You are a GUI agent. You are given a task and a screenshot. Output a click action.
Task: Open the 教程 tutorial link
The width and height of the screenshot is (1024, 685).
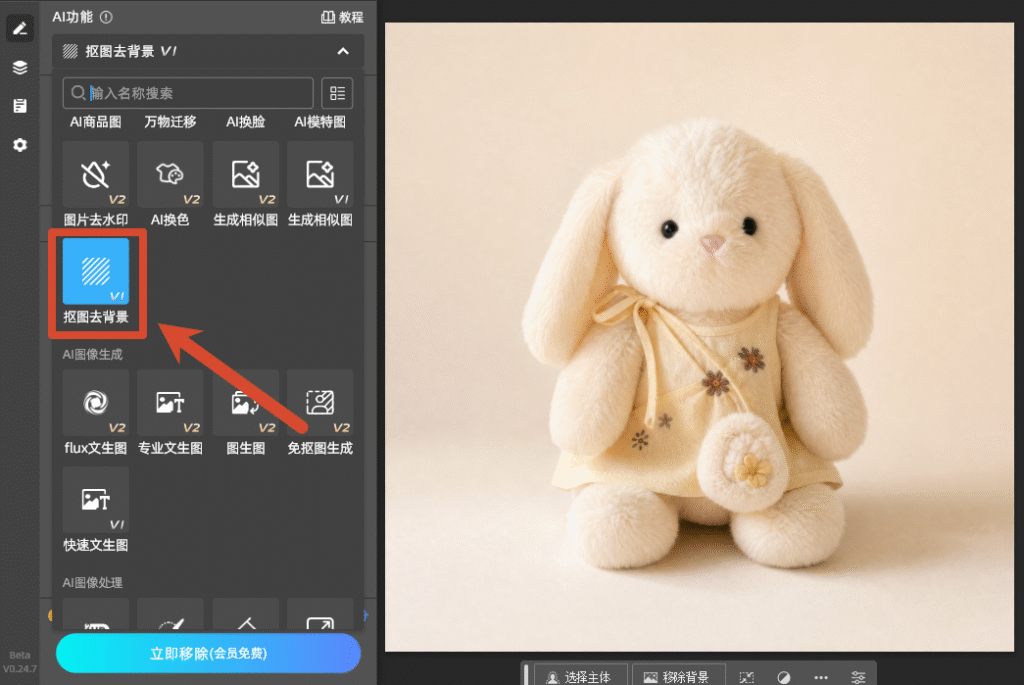(x=342, y=17)
